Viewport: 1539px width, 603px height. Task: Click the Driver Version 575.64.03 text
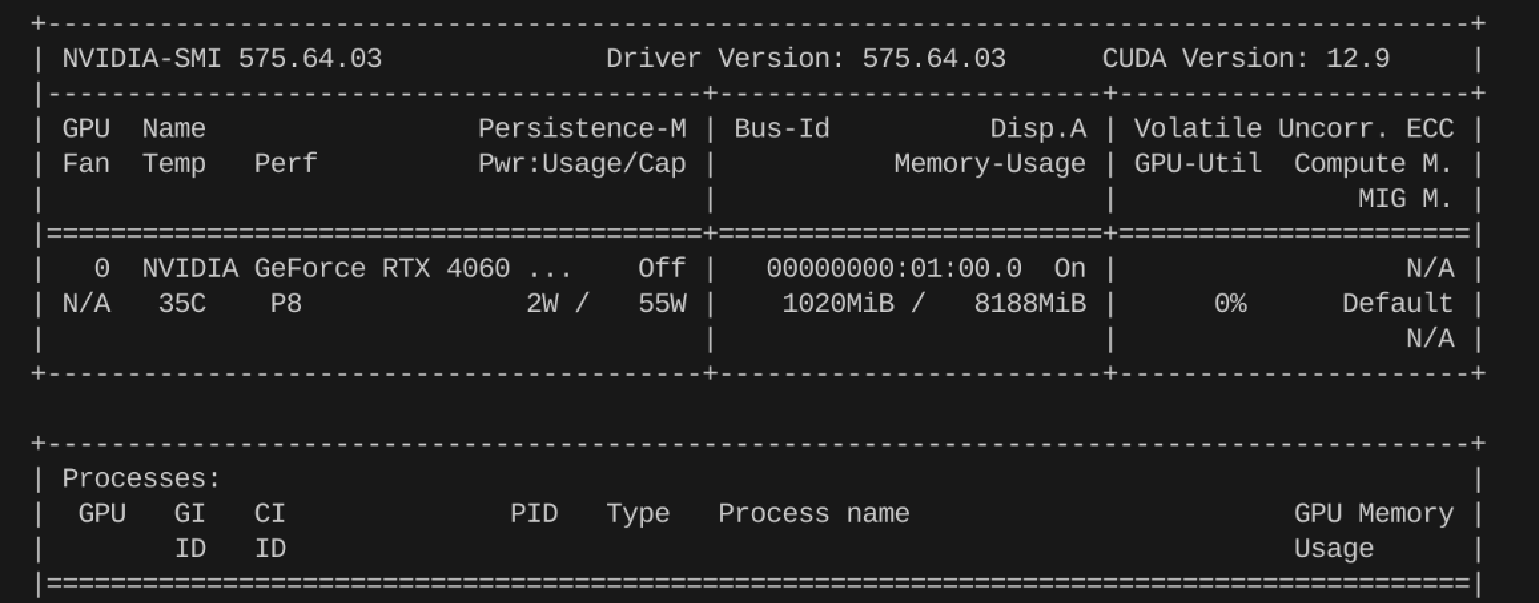805,58
